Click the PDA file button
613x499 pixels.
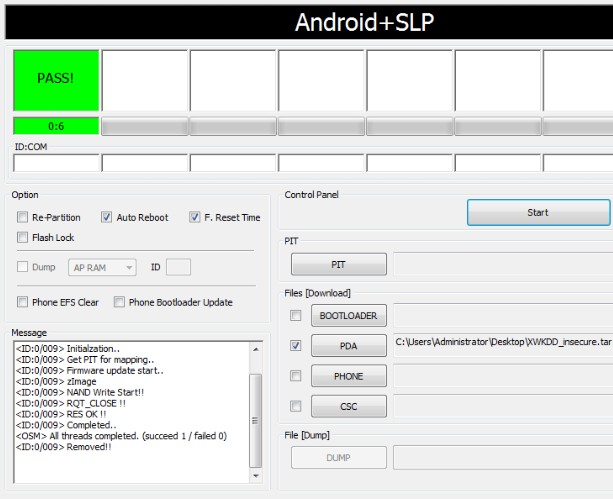click(349, 346)
